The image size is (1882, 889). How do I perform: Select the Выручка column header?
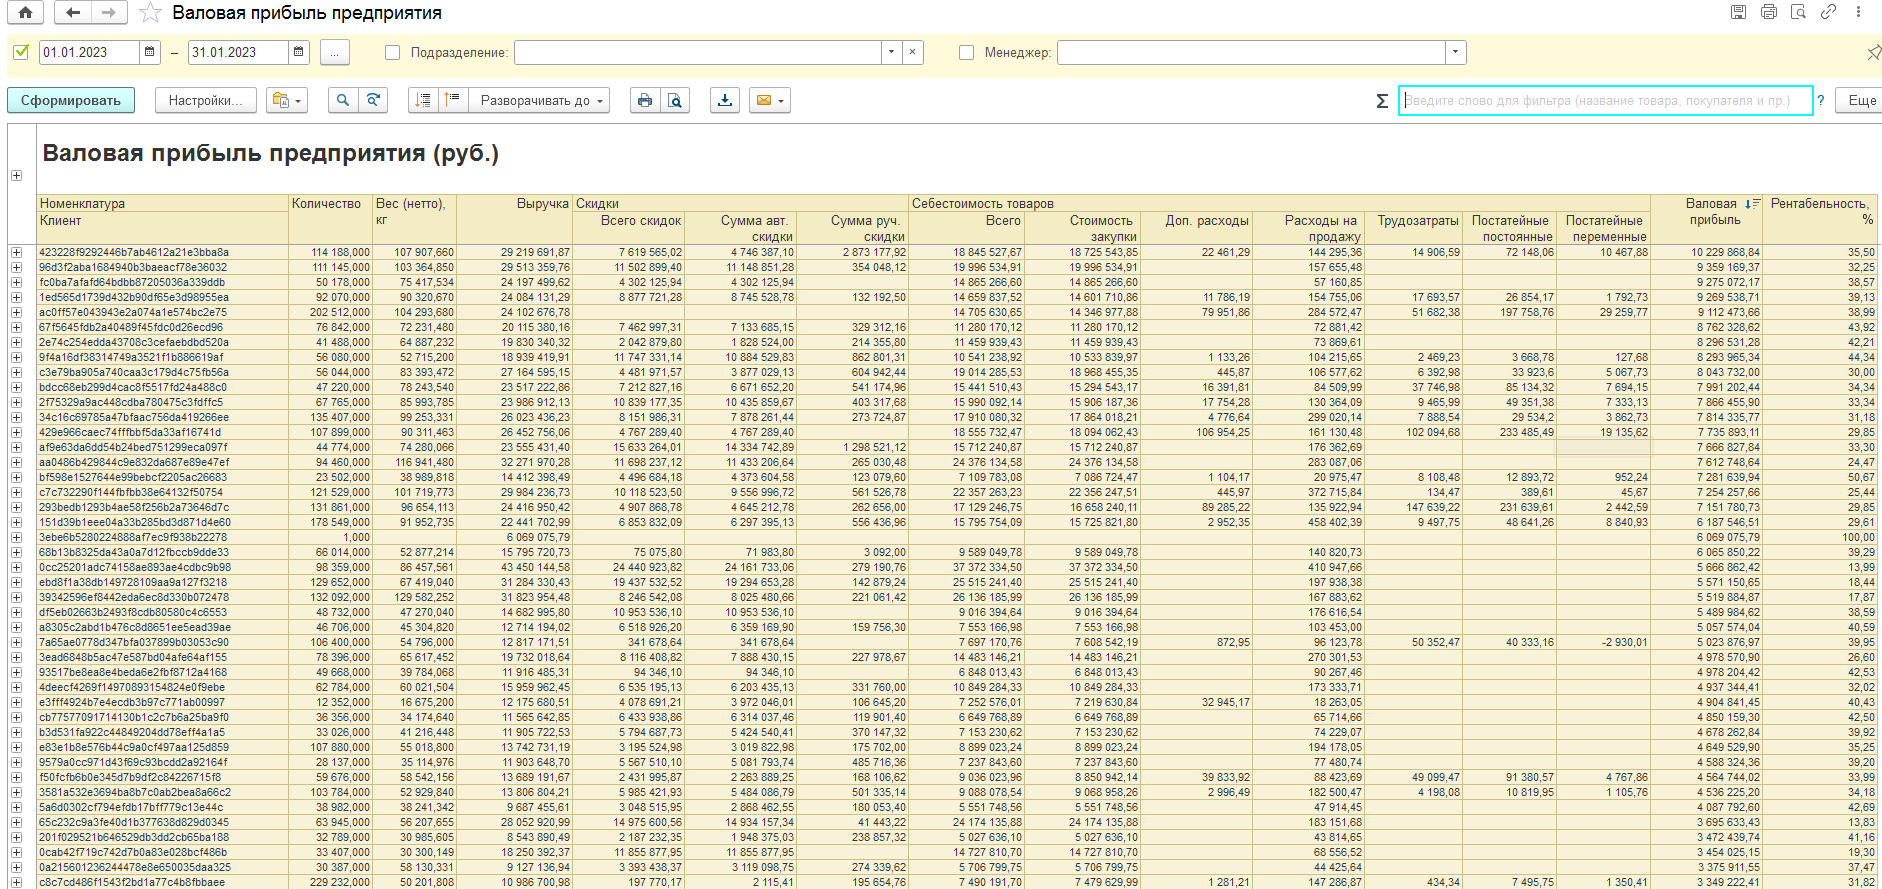pos(514,219)
